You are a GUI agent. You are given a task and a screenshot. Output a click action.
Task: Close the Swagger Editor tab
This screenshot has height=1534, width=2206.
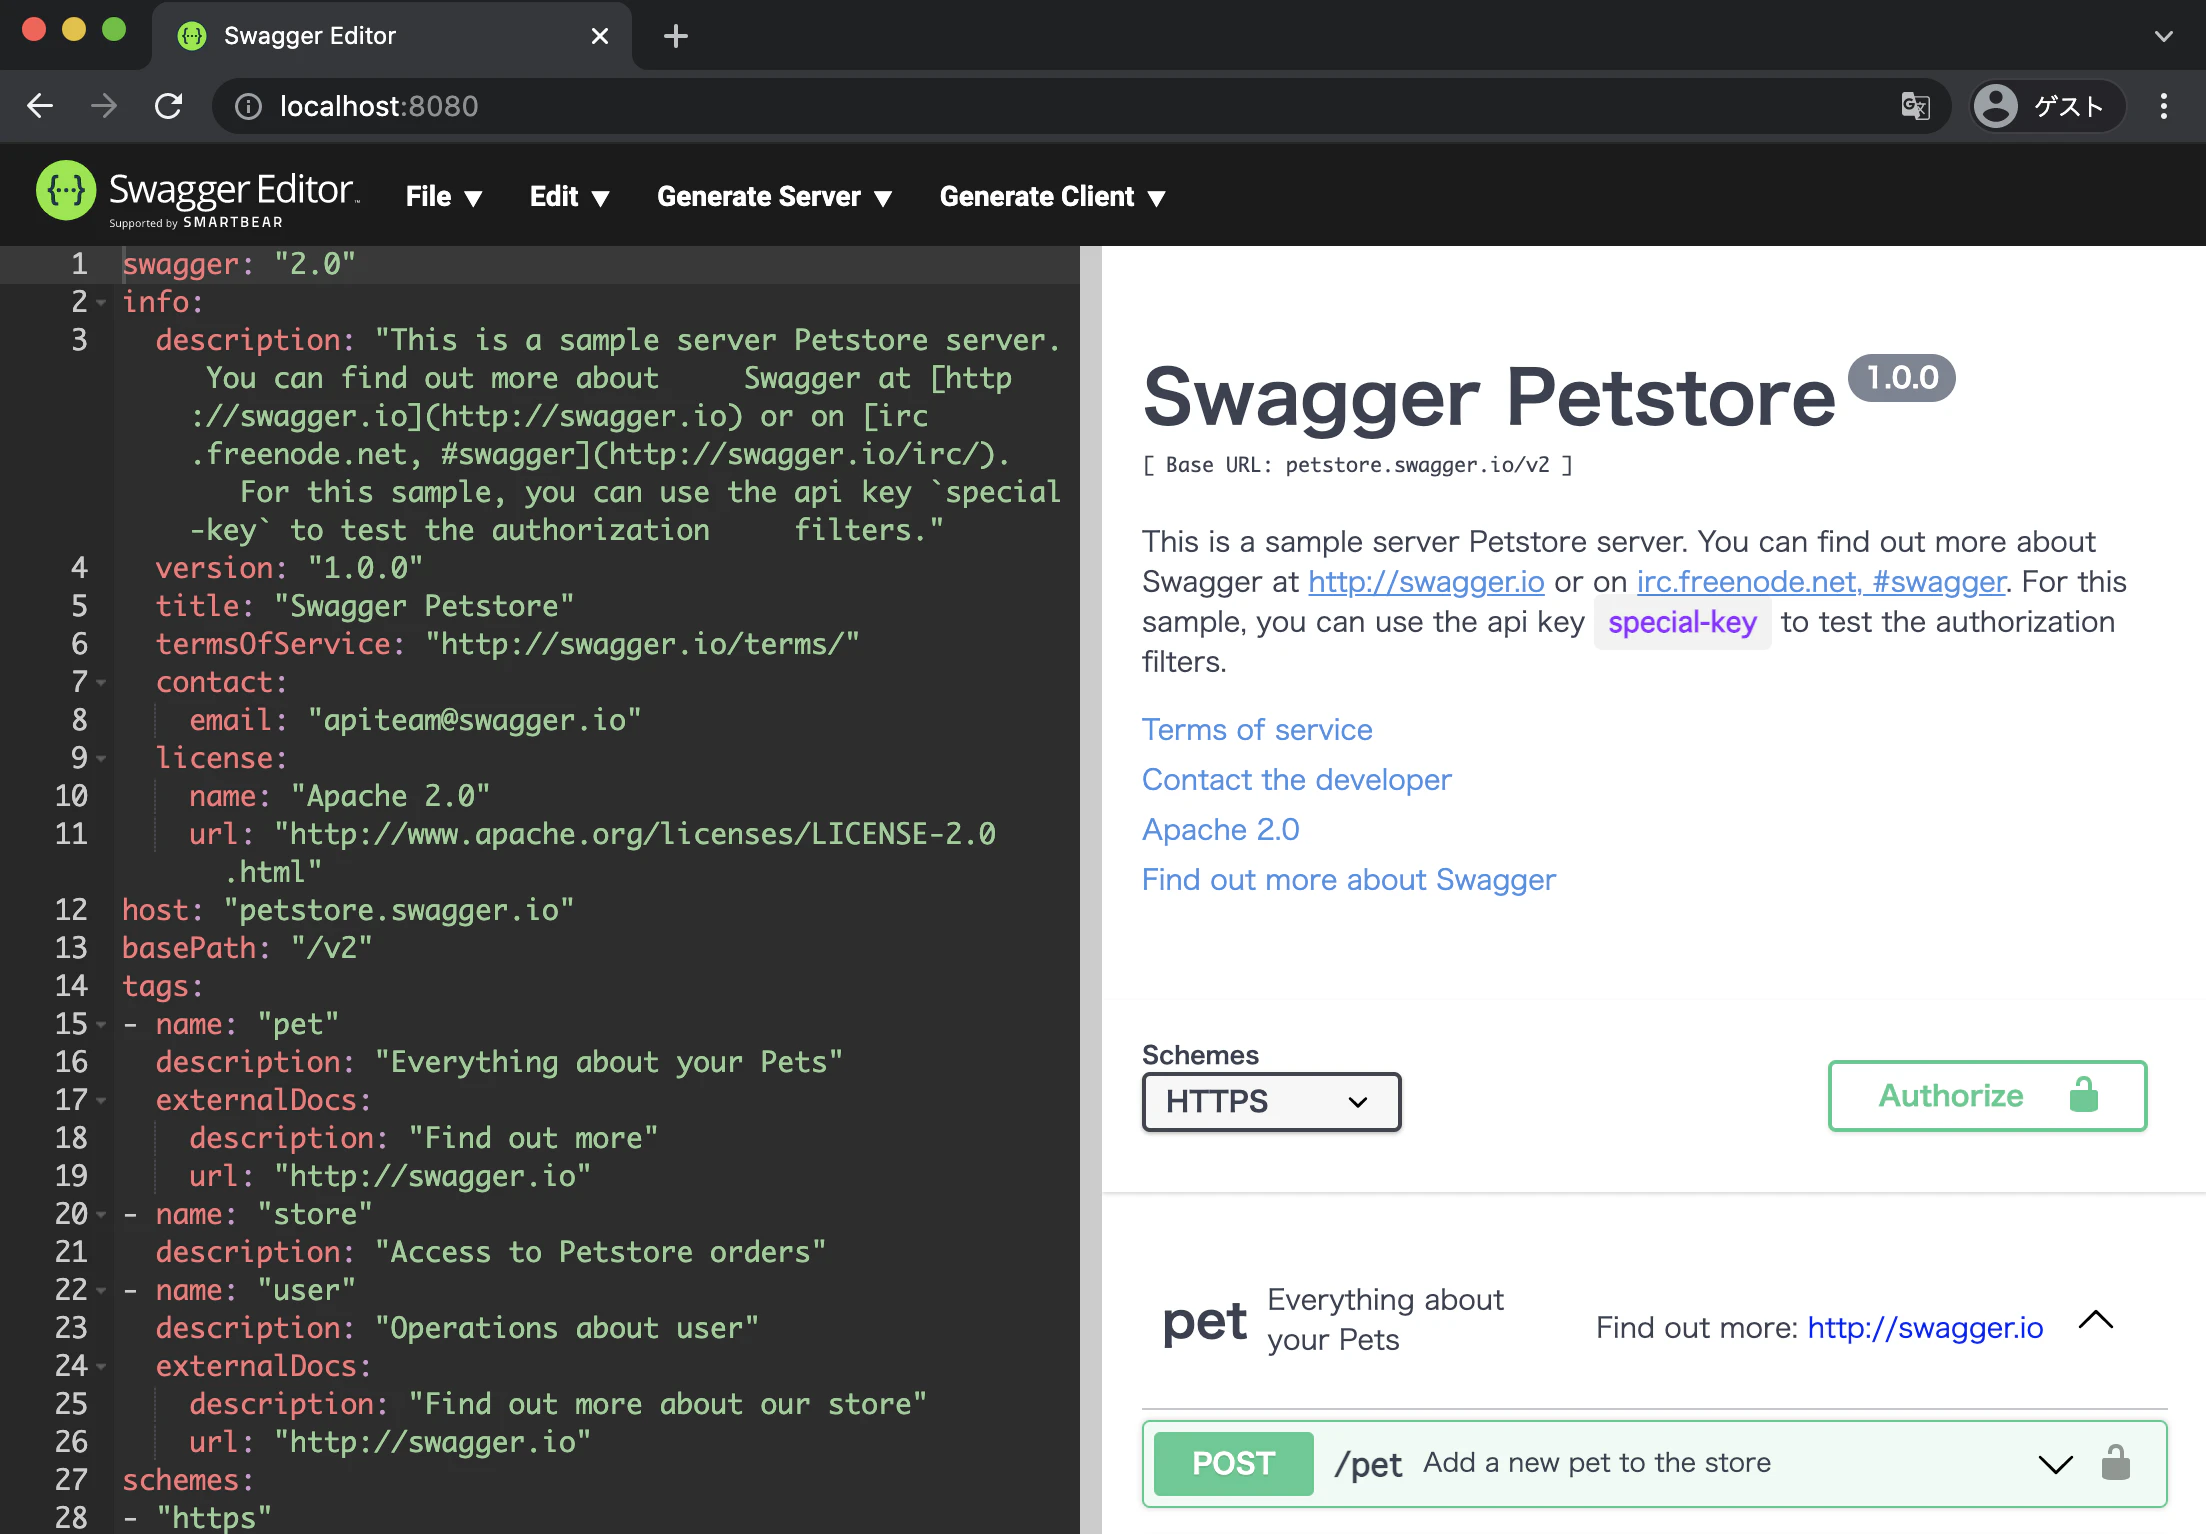(x=600, y=36)
